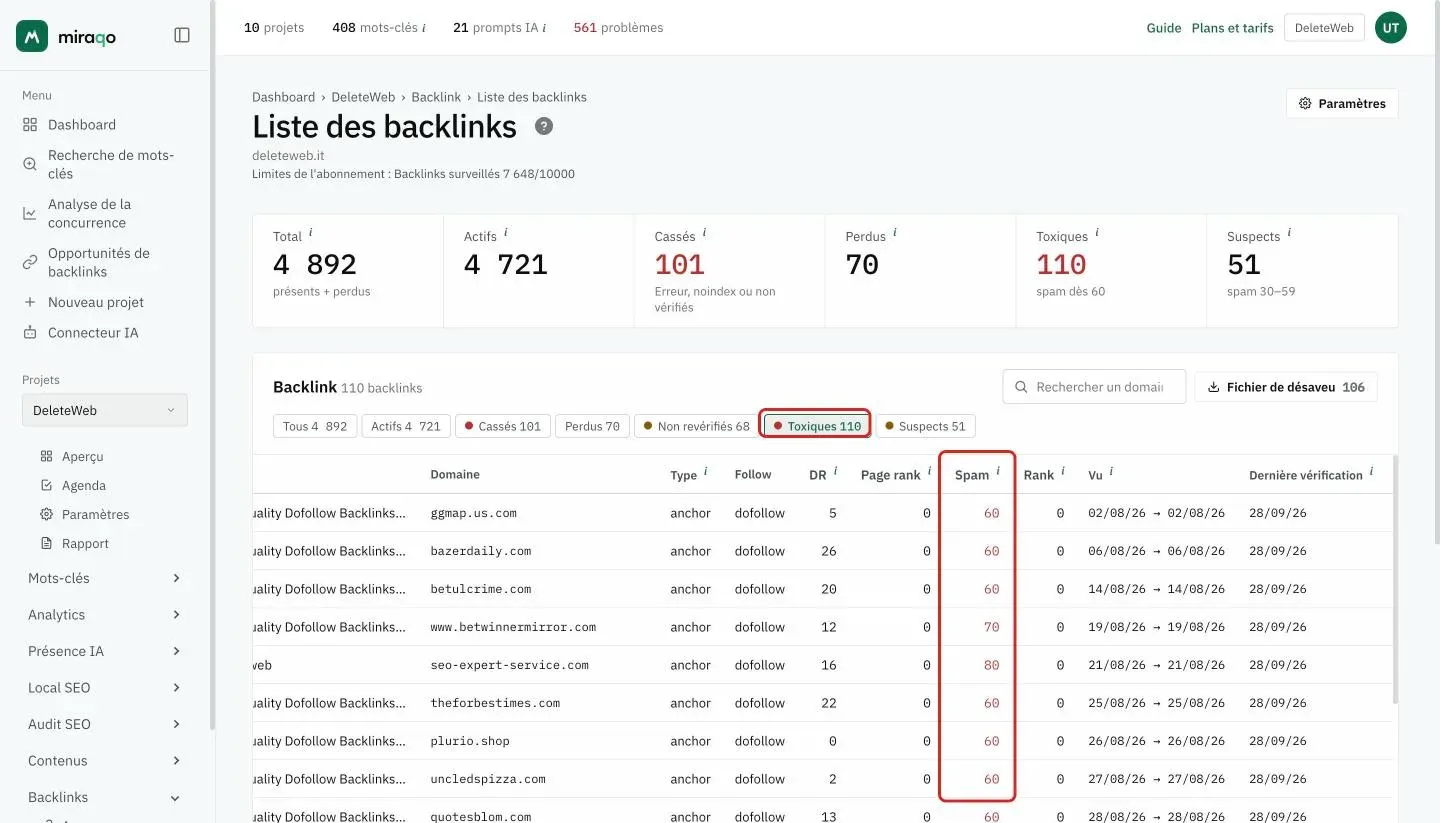Select the Actifs 4 721 filter tab
Image resolution: width=1440 pixels, height=823 pixels.
[406, 426]
